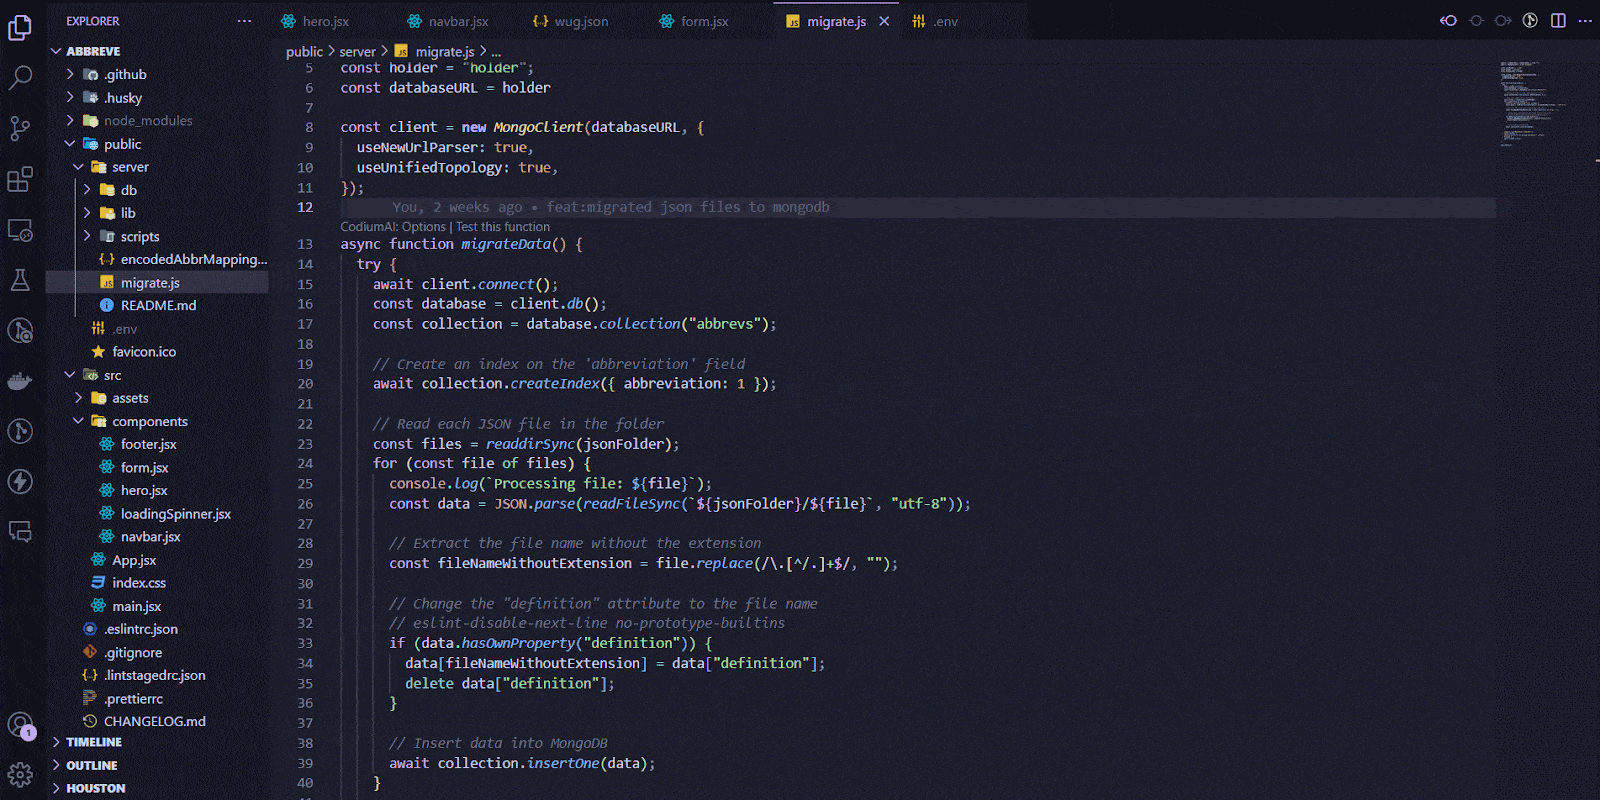The height and width of the screenshot is (800, 1600).
Task: Open the Remote Explorer icon
Action: point(20,230)
